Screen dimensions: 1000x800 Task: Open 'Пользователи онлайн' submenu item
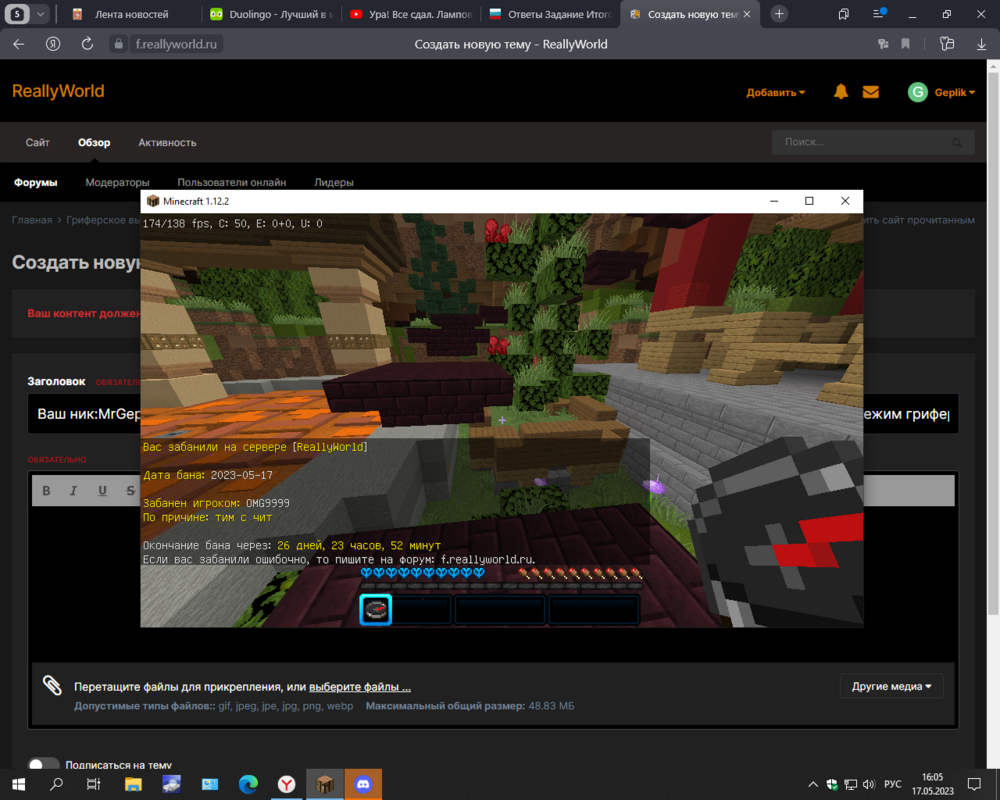pos(232,182)
